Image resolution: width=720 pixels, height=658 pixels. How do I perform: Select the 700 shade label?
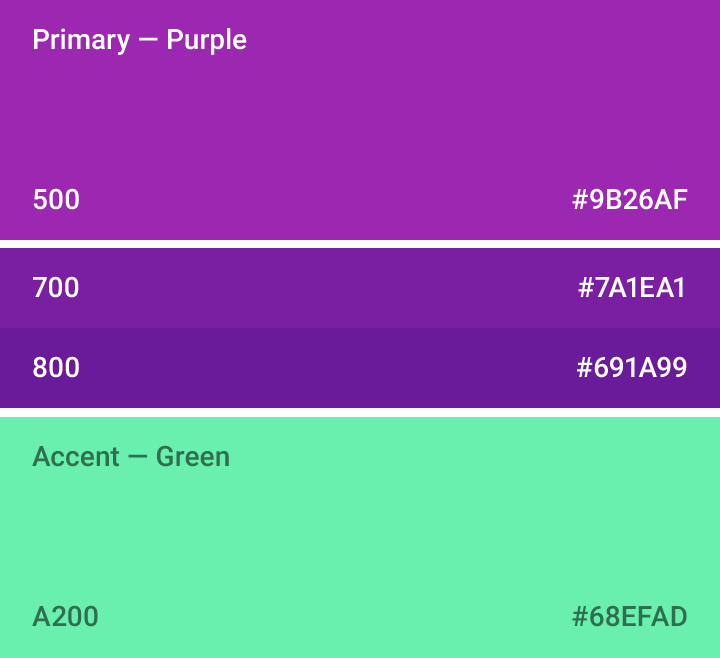(56, 288)
